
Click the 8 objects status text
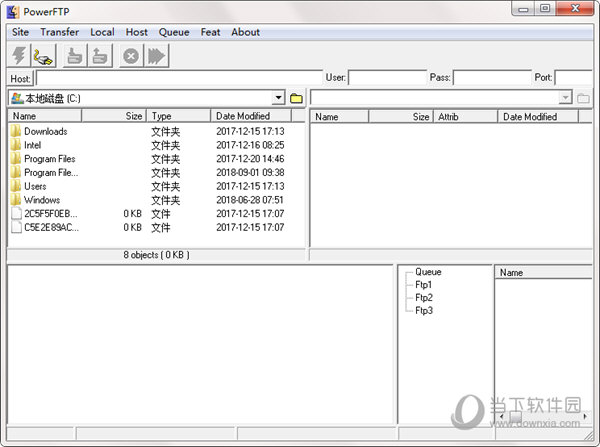(156, 255)
